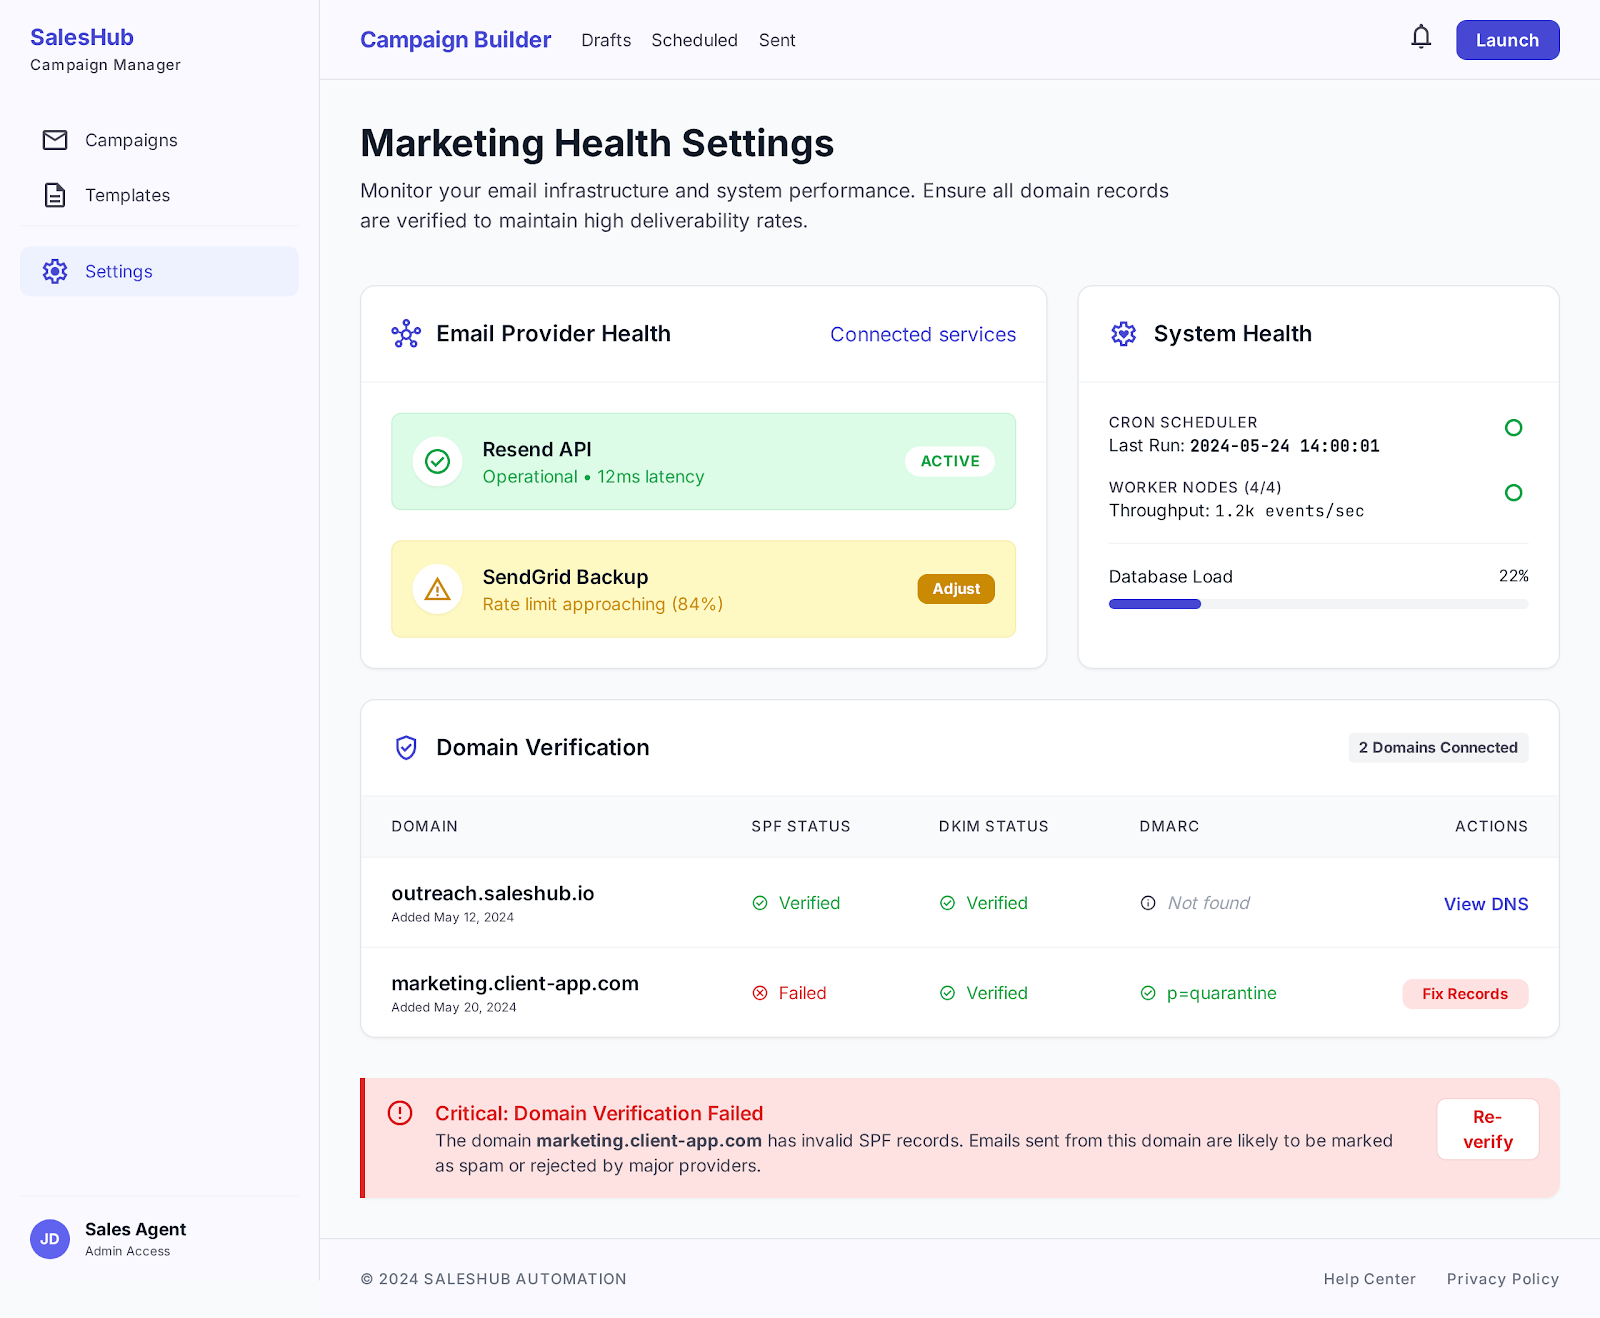This screenshot has width=1600, height=1318.
Task: Click the 'Operational • 12ms latency' text
Action: [593, 477]
